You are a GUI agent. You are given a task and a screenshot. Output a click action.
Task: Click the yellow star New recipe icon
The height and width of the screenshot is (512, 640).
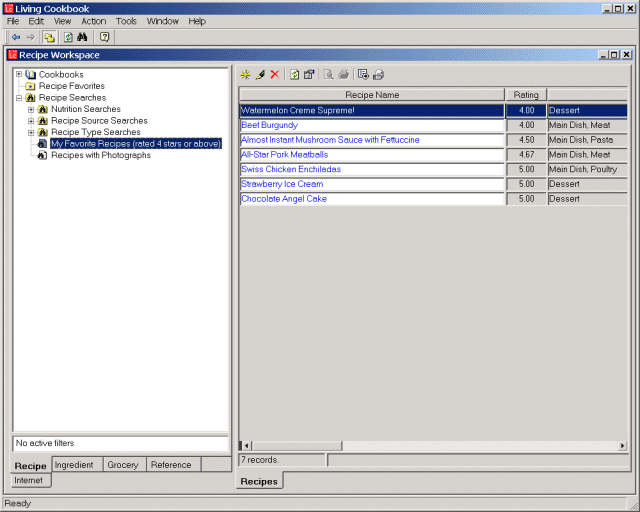[x=245, y=75]
